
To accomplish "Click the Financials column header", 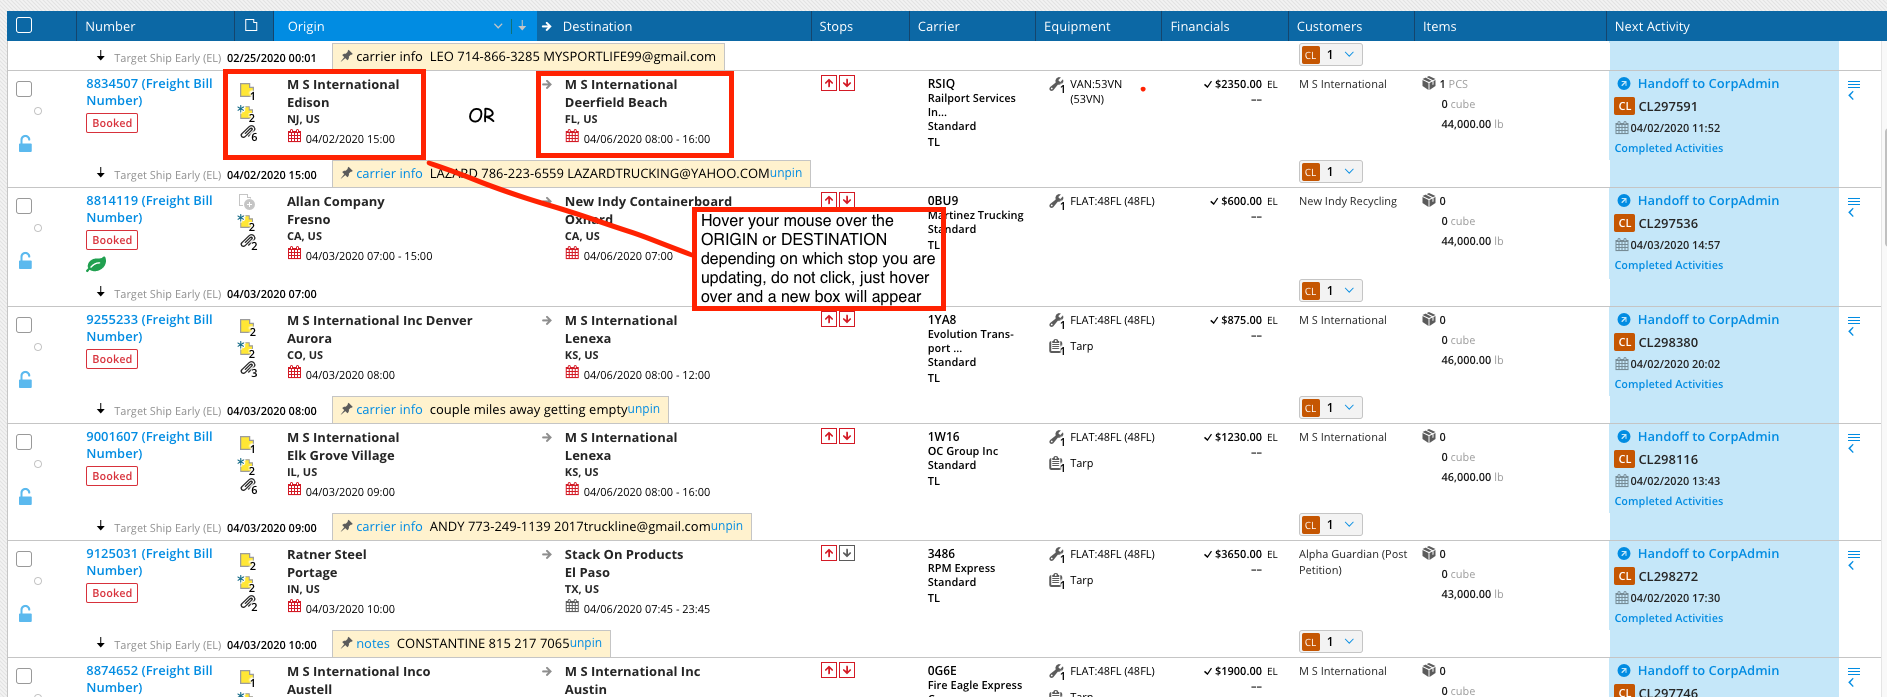I will [1200, 26].
